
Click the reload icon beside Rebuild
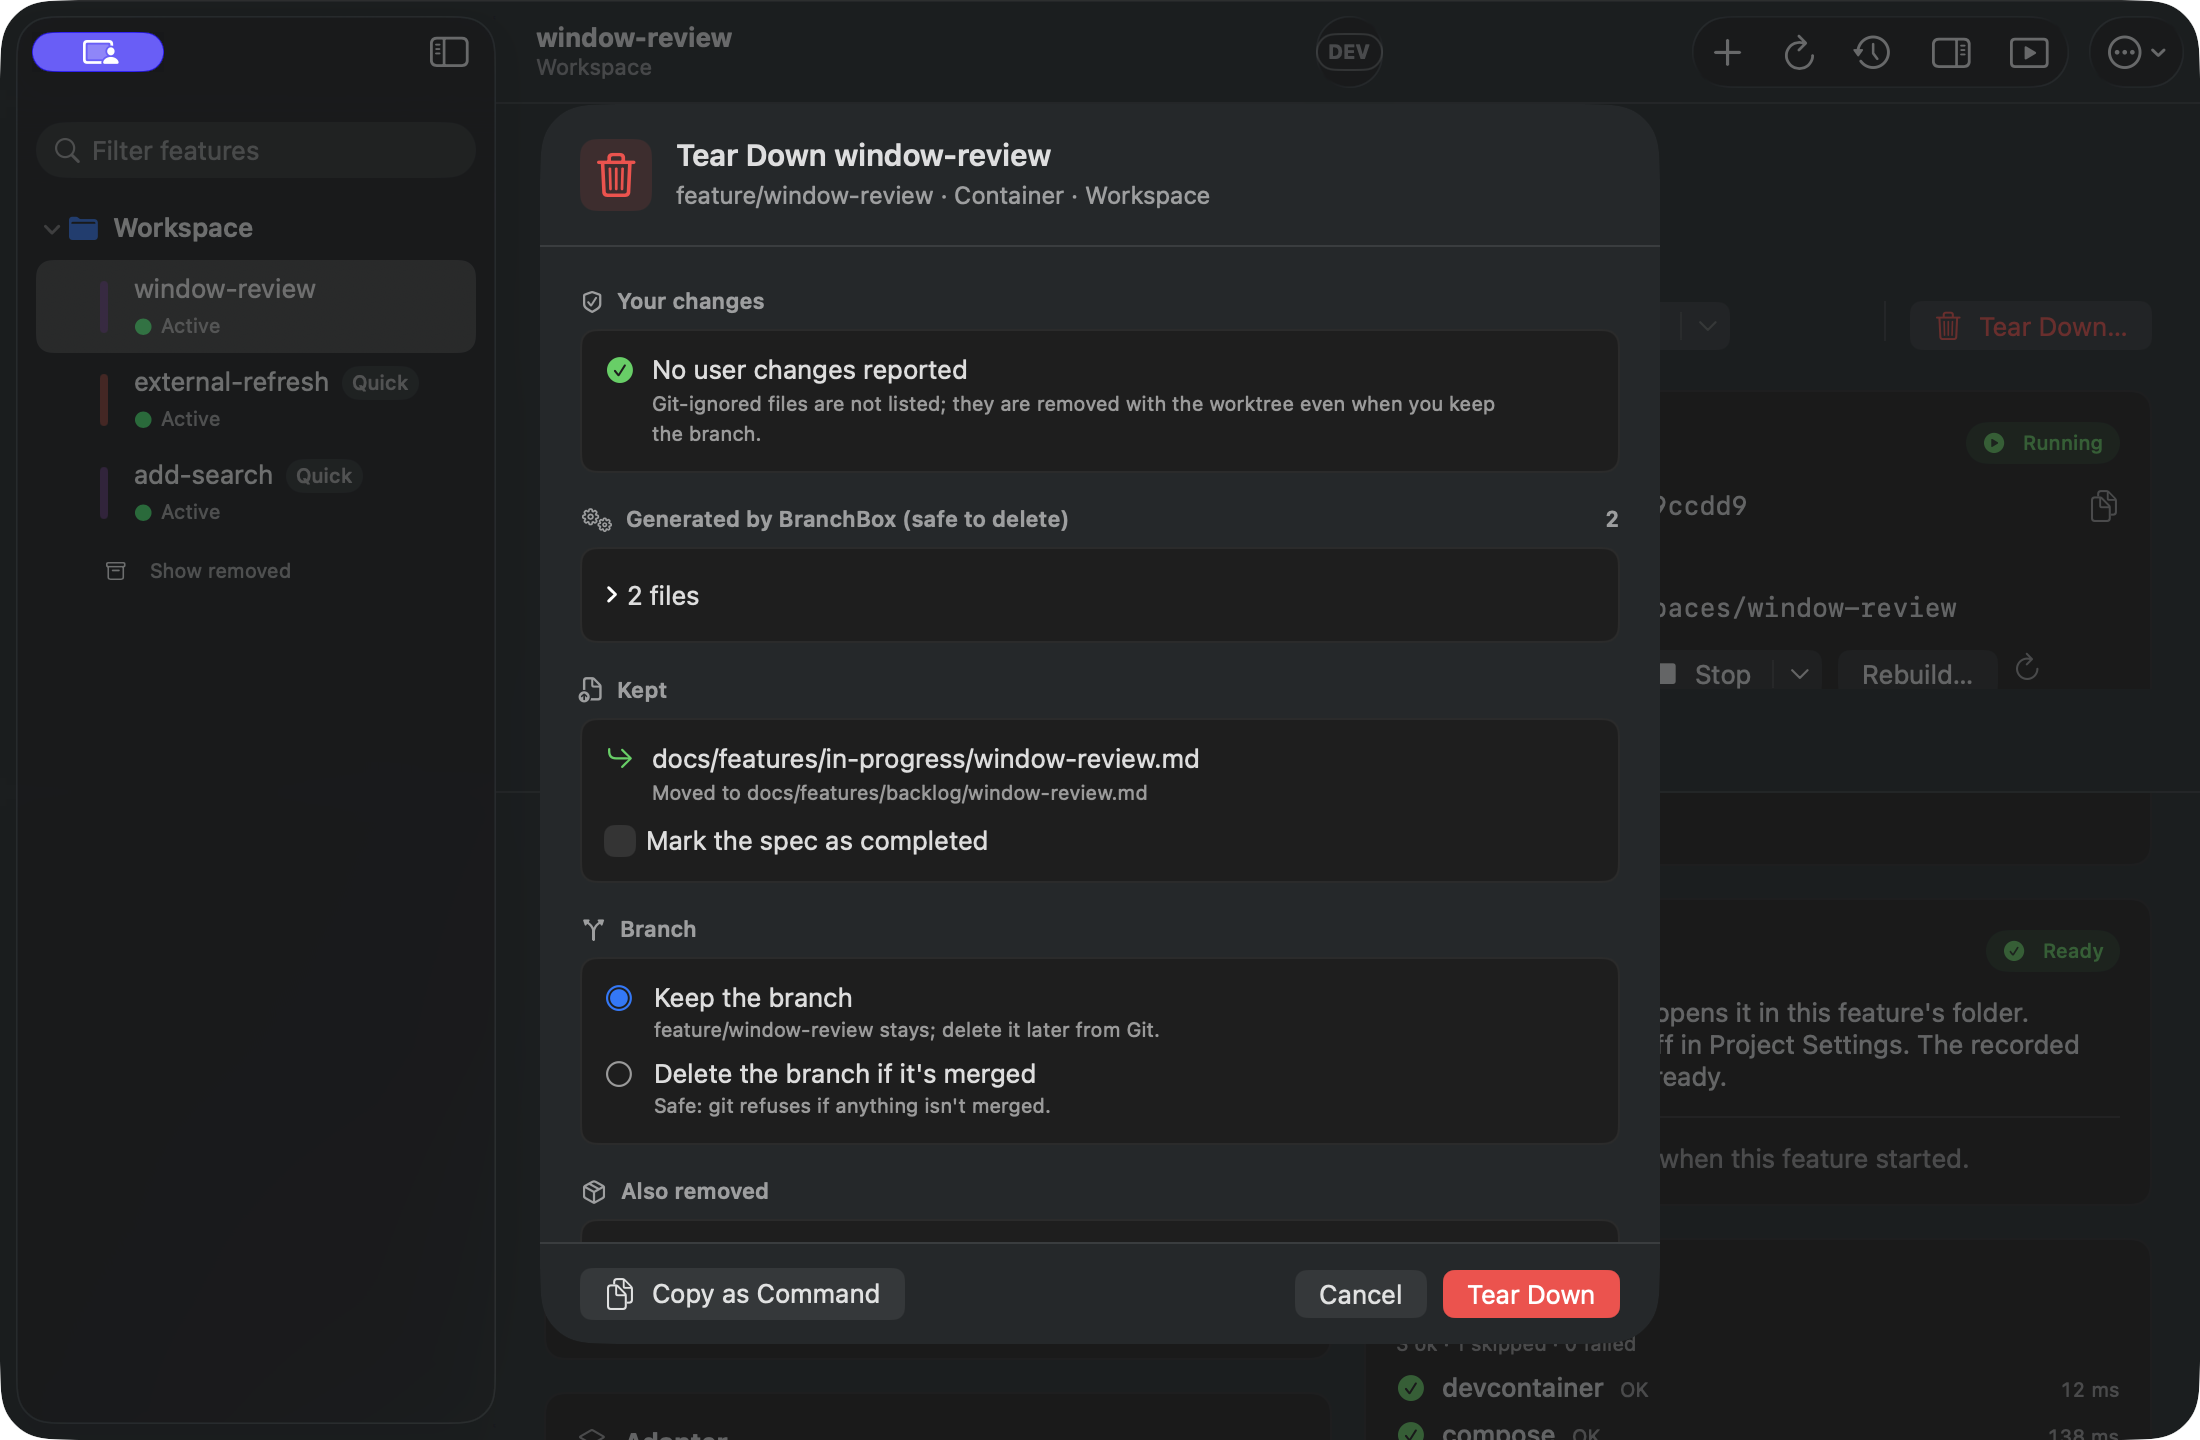2027,668
